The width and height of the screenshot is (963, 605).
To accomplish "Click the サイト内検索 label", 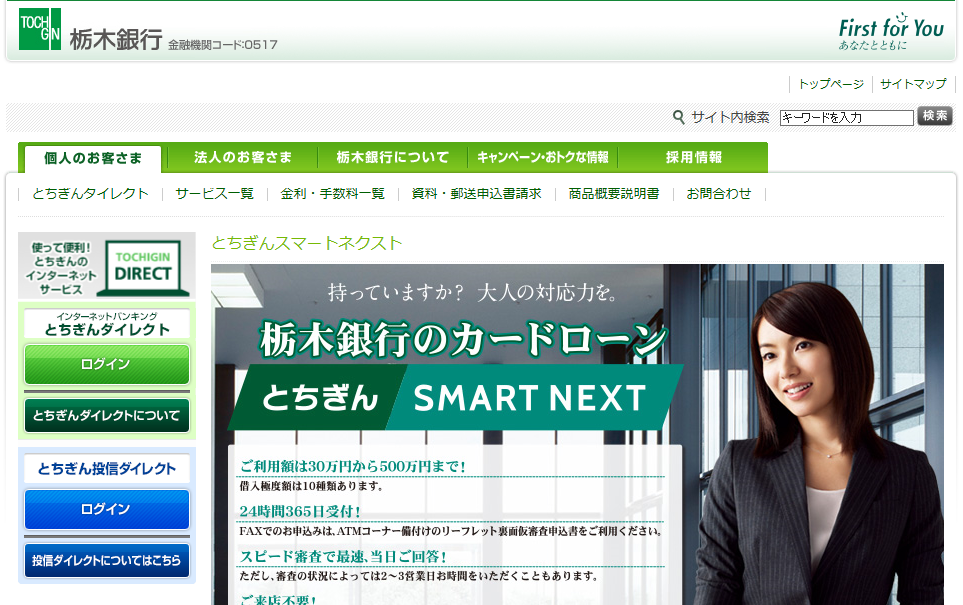I will 730,117.
